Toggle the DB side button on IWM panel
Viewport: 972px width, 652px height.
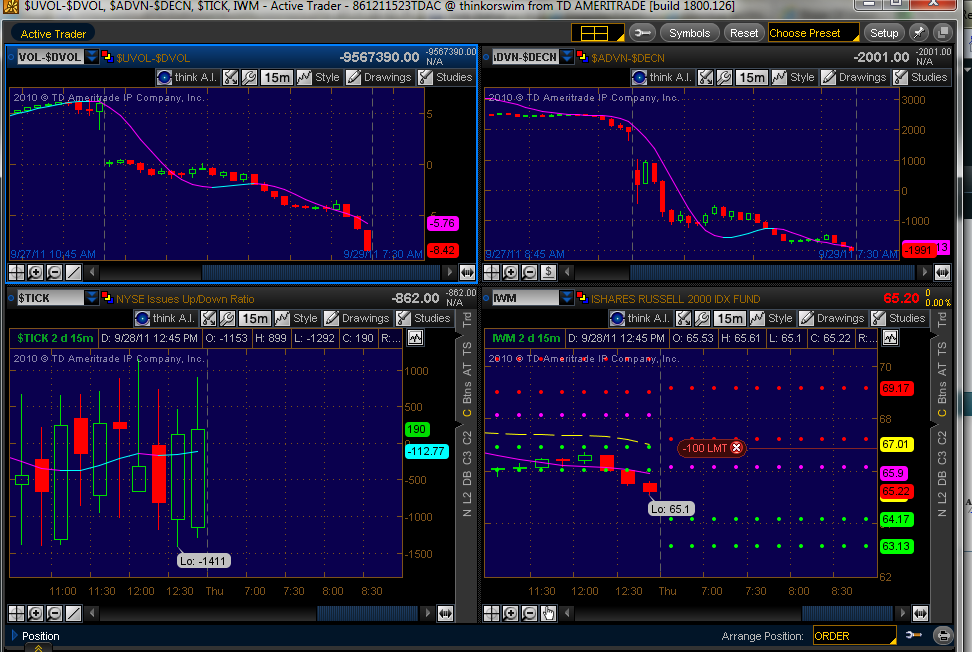click(942, 478)
